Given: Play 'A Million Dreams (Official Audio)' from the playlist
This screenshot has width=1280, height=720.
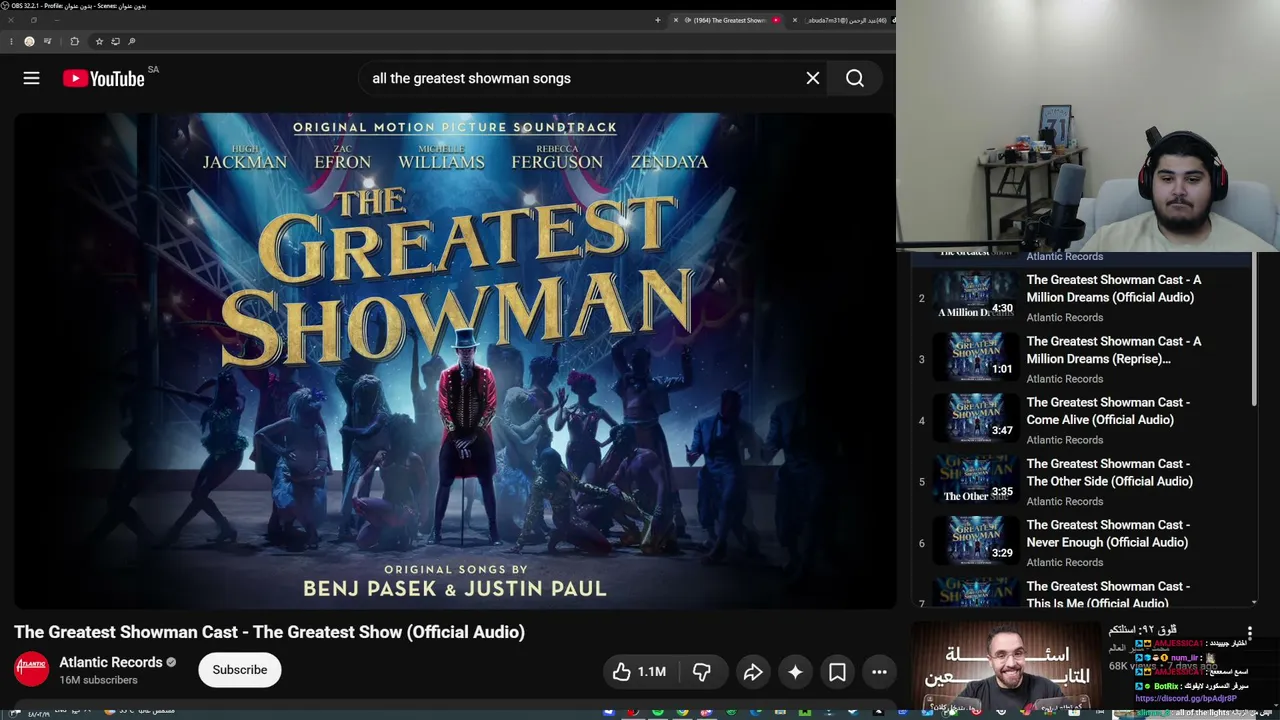Looking at the screenshot, I should [x=1113, y=289].
